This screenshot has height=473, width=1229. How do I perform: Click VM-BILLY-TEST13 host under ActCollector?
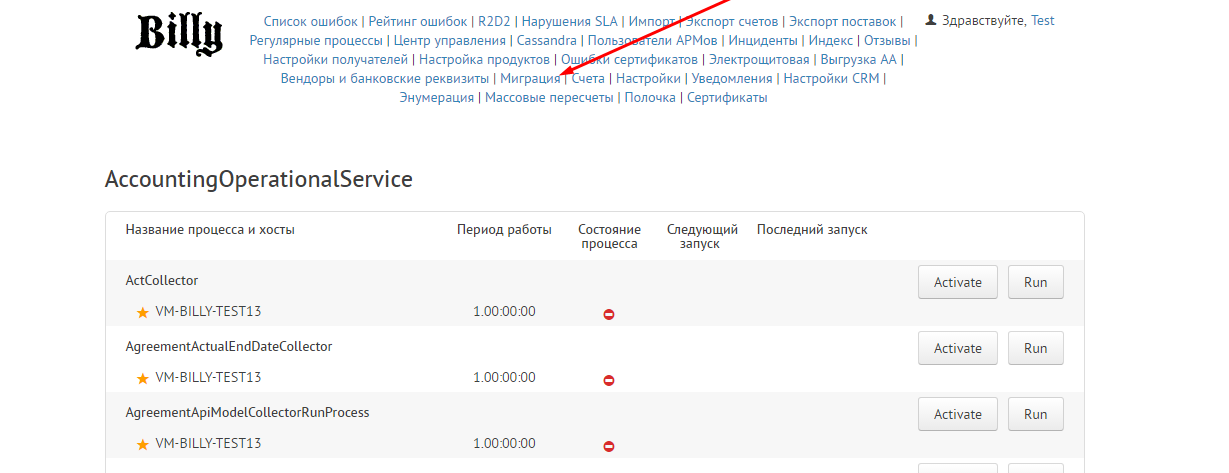coord(208,312)
